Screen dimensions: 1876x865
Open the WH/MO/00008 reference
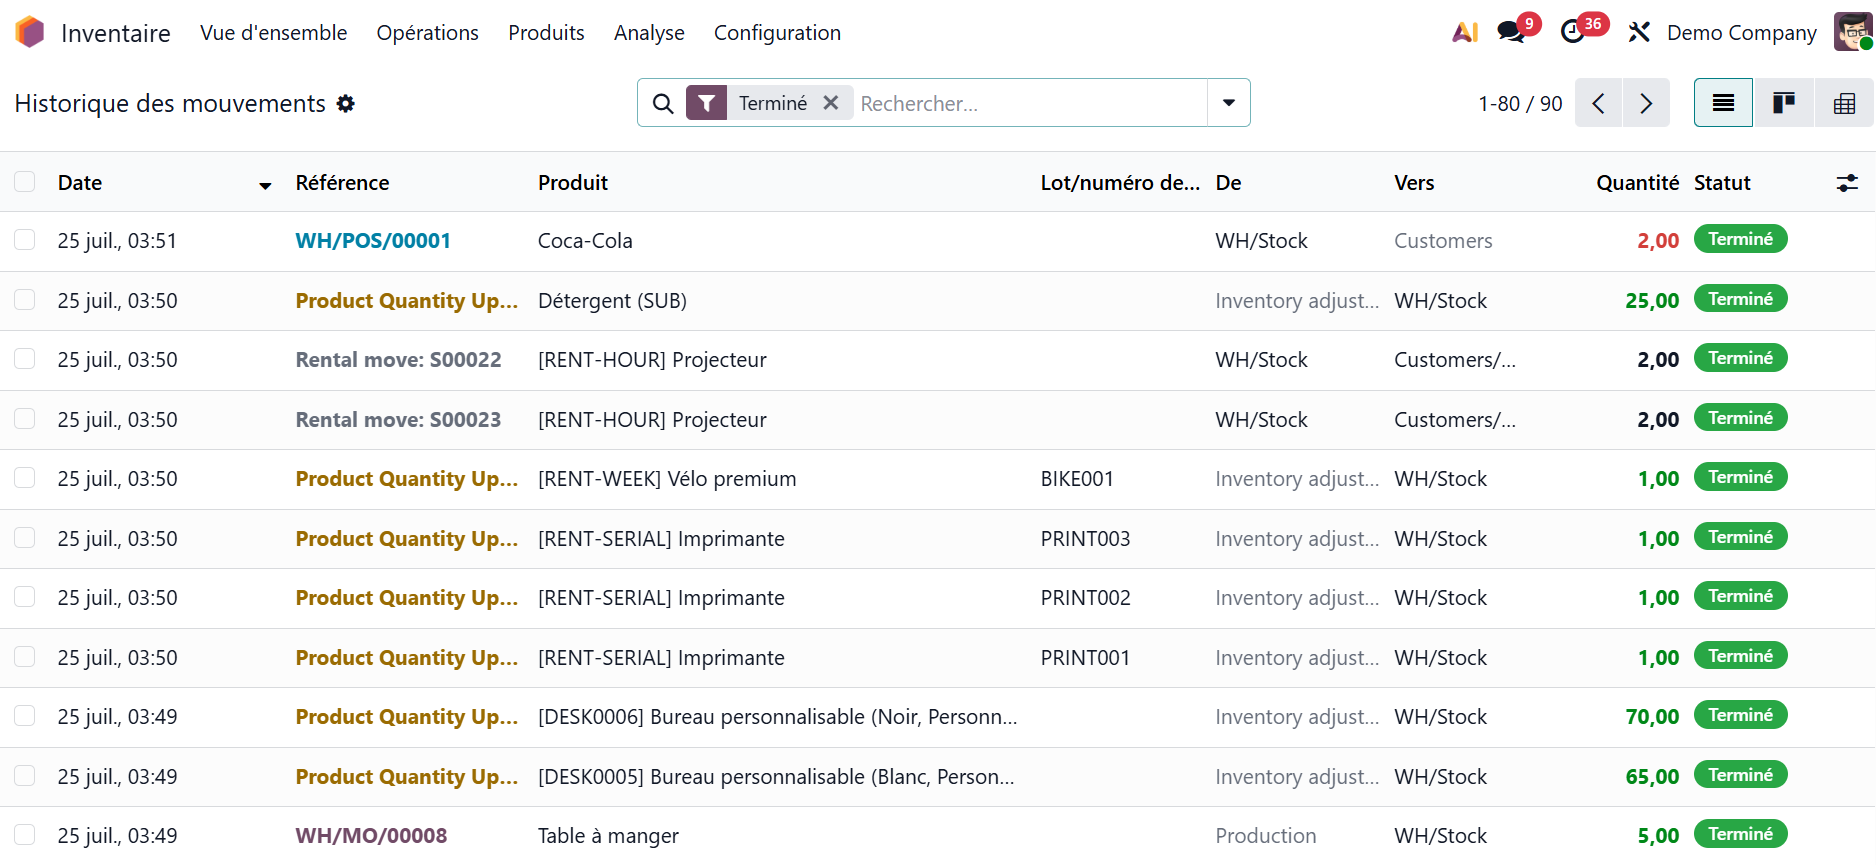[371, 836]
